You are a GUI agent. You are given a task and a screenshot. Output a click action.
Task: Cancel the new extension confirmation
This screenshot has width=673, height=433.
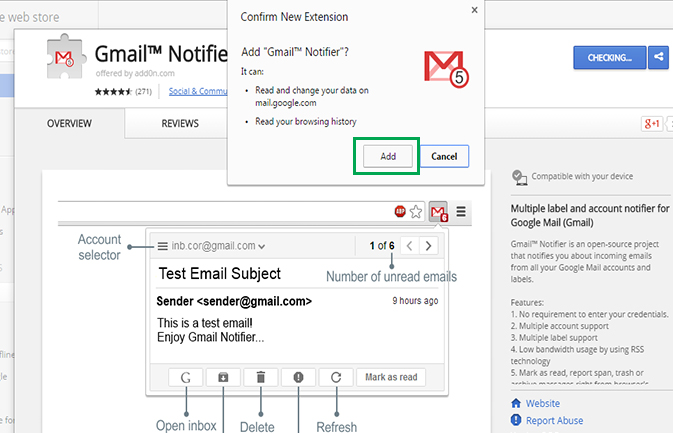coord(444,156)
